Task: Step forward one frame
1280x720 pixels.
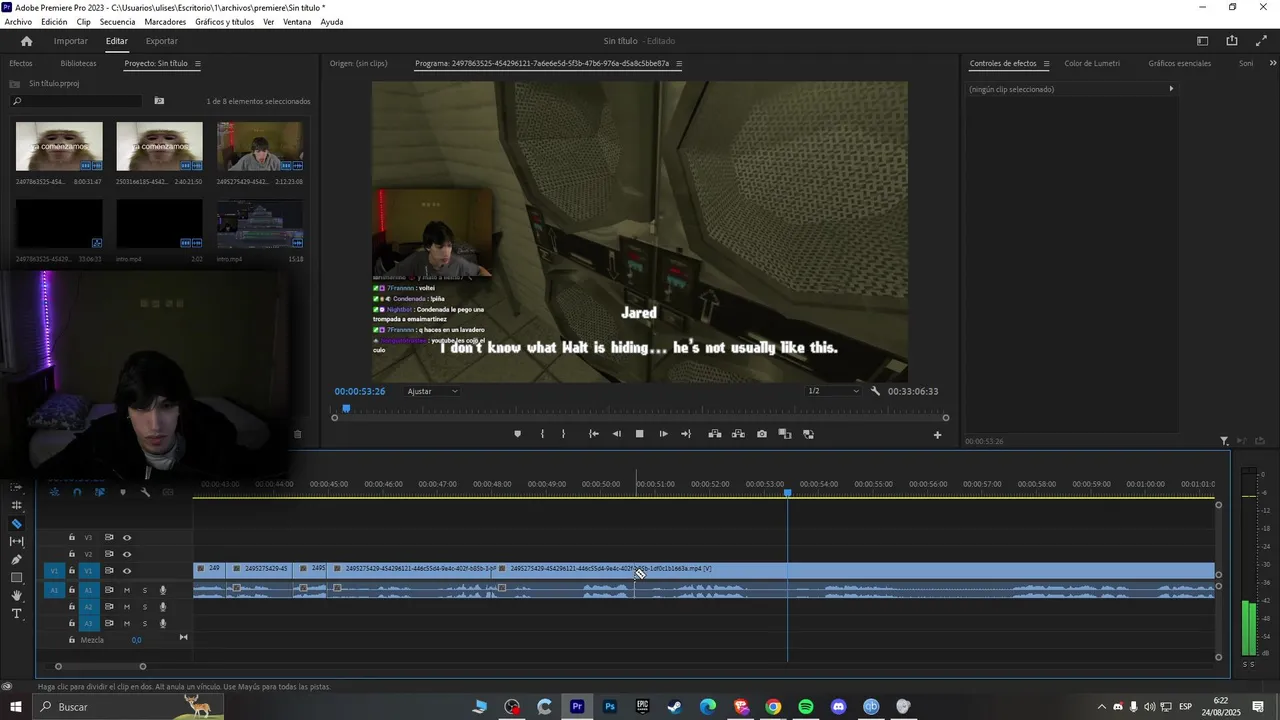Action: pyautogui.click(x=663, y=434)
